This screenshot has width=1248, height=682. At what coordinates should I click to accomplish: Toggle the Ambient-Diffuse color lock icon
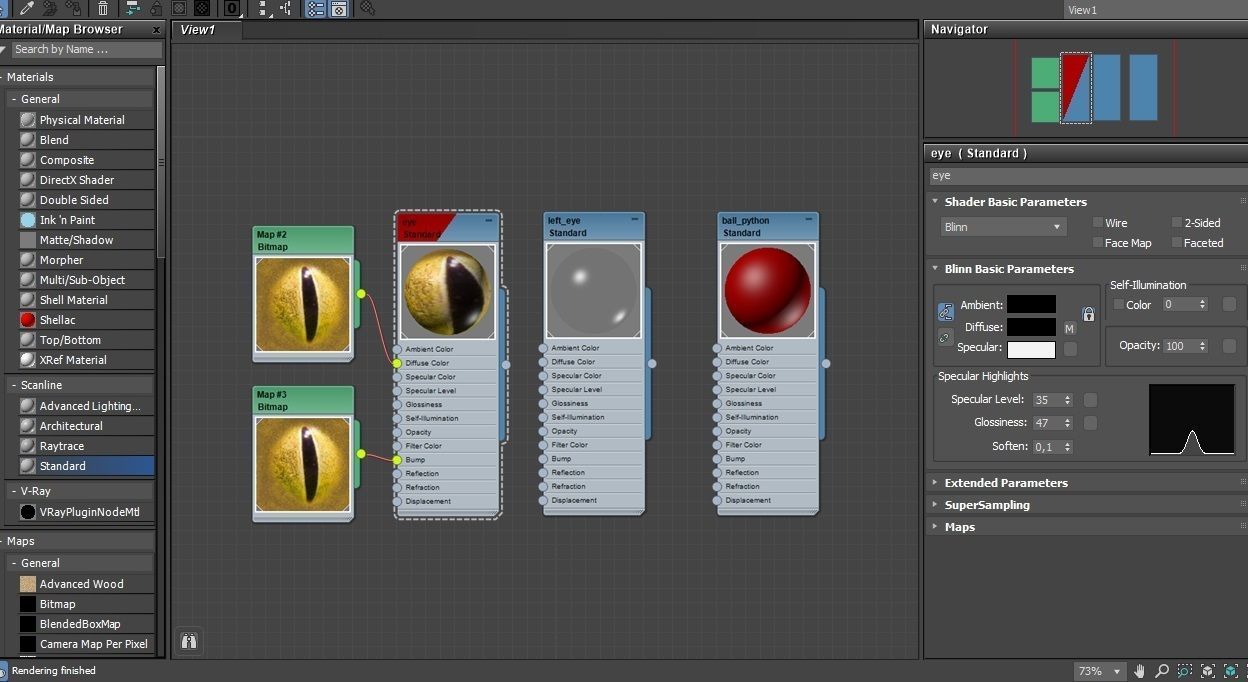click(x=945, y=313)
